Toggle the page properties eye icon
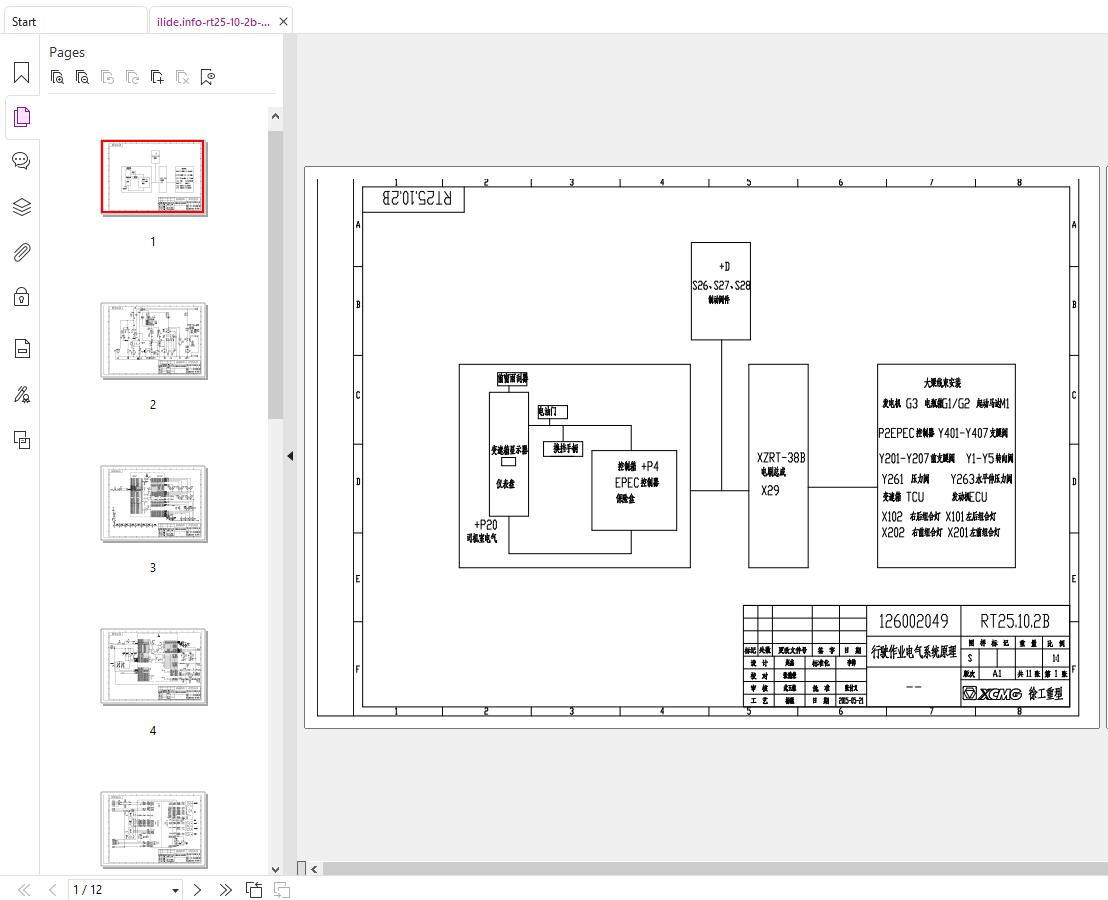 pyautogui.click(x=207, y=76)
